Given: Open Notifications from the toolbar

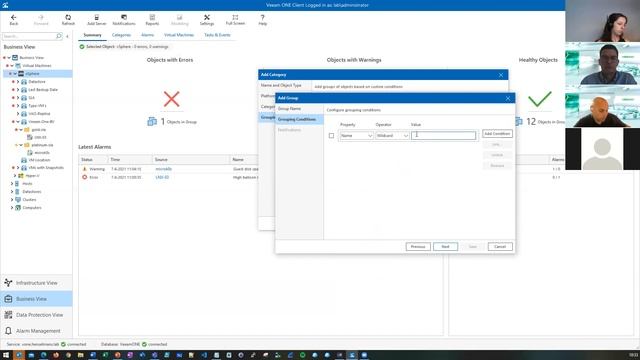Looking at the screenshot, I should [124, 20].
